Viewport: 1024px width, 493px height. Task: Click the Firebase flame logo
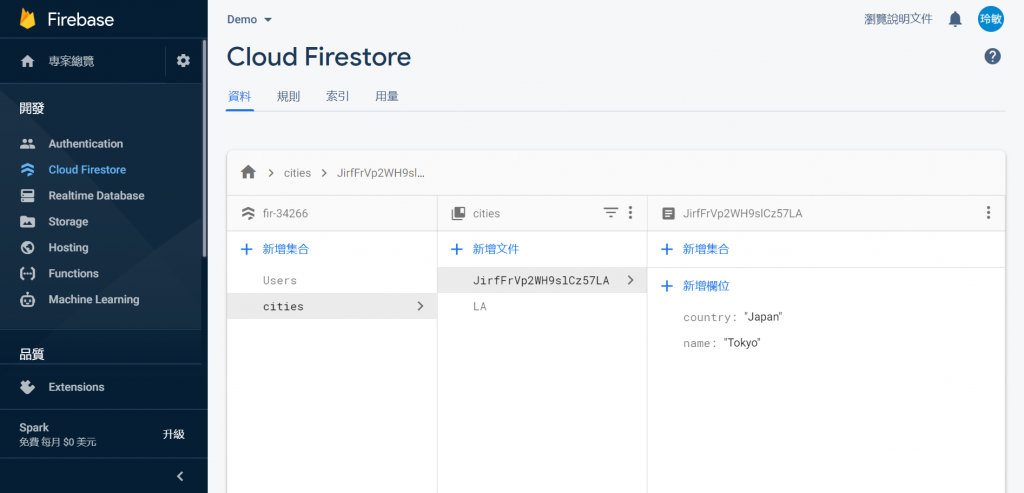click(27, 19)
